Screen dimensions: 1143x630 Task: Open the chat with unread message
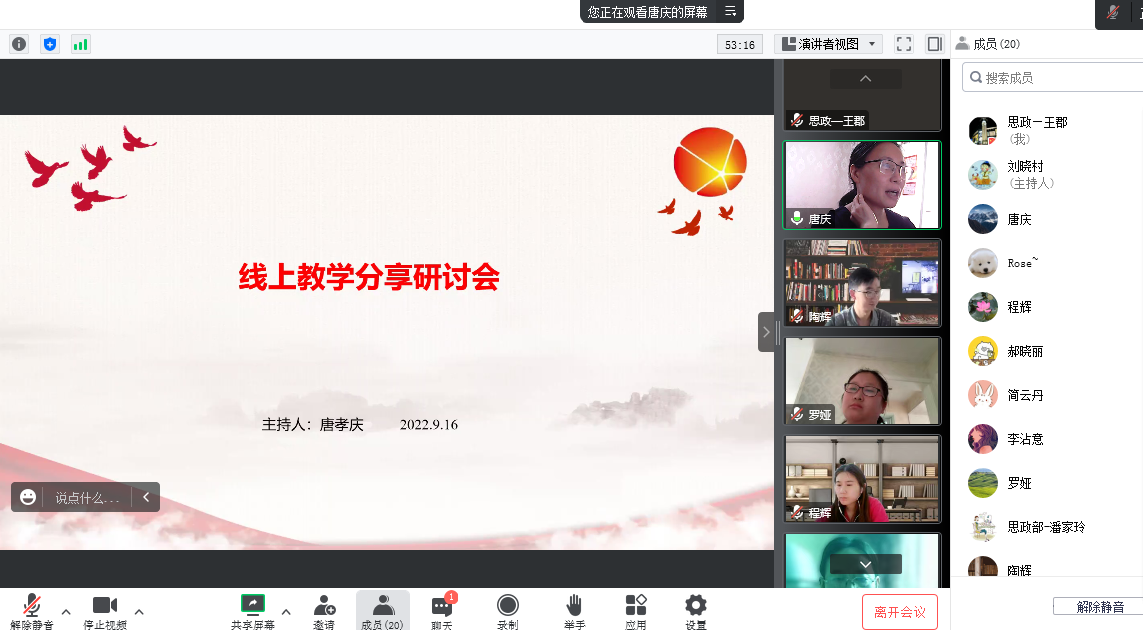click(x=442, y=610)
